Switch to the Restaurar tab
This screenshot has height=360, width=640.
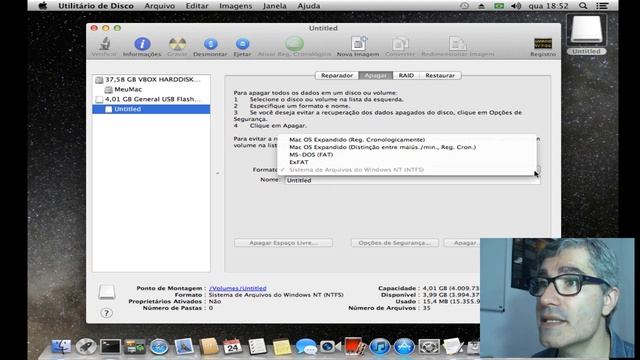440,76
